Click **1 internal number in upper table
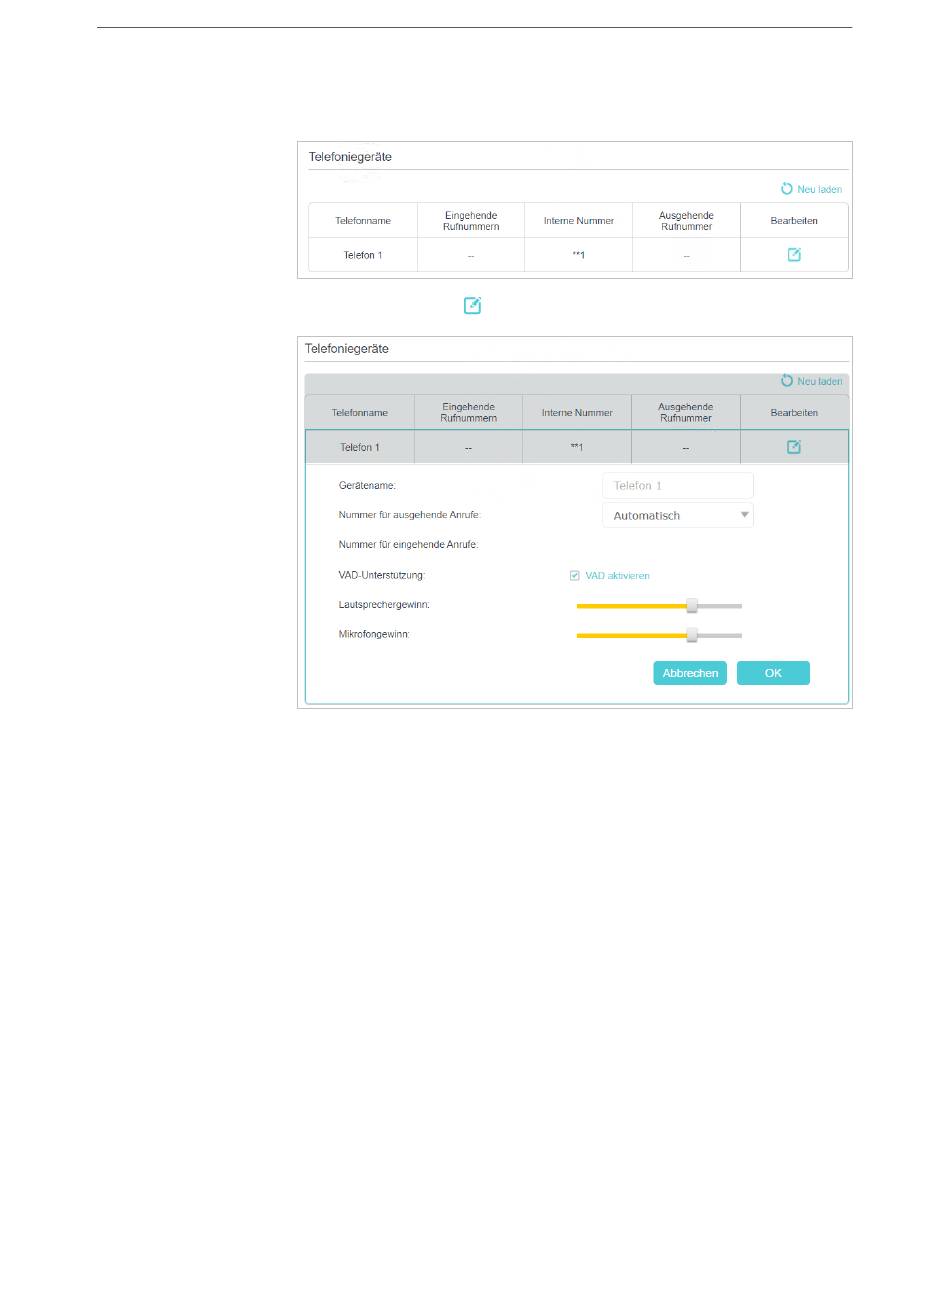950x1290 pixels. [579, 255]
